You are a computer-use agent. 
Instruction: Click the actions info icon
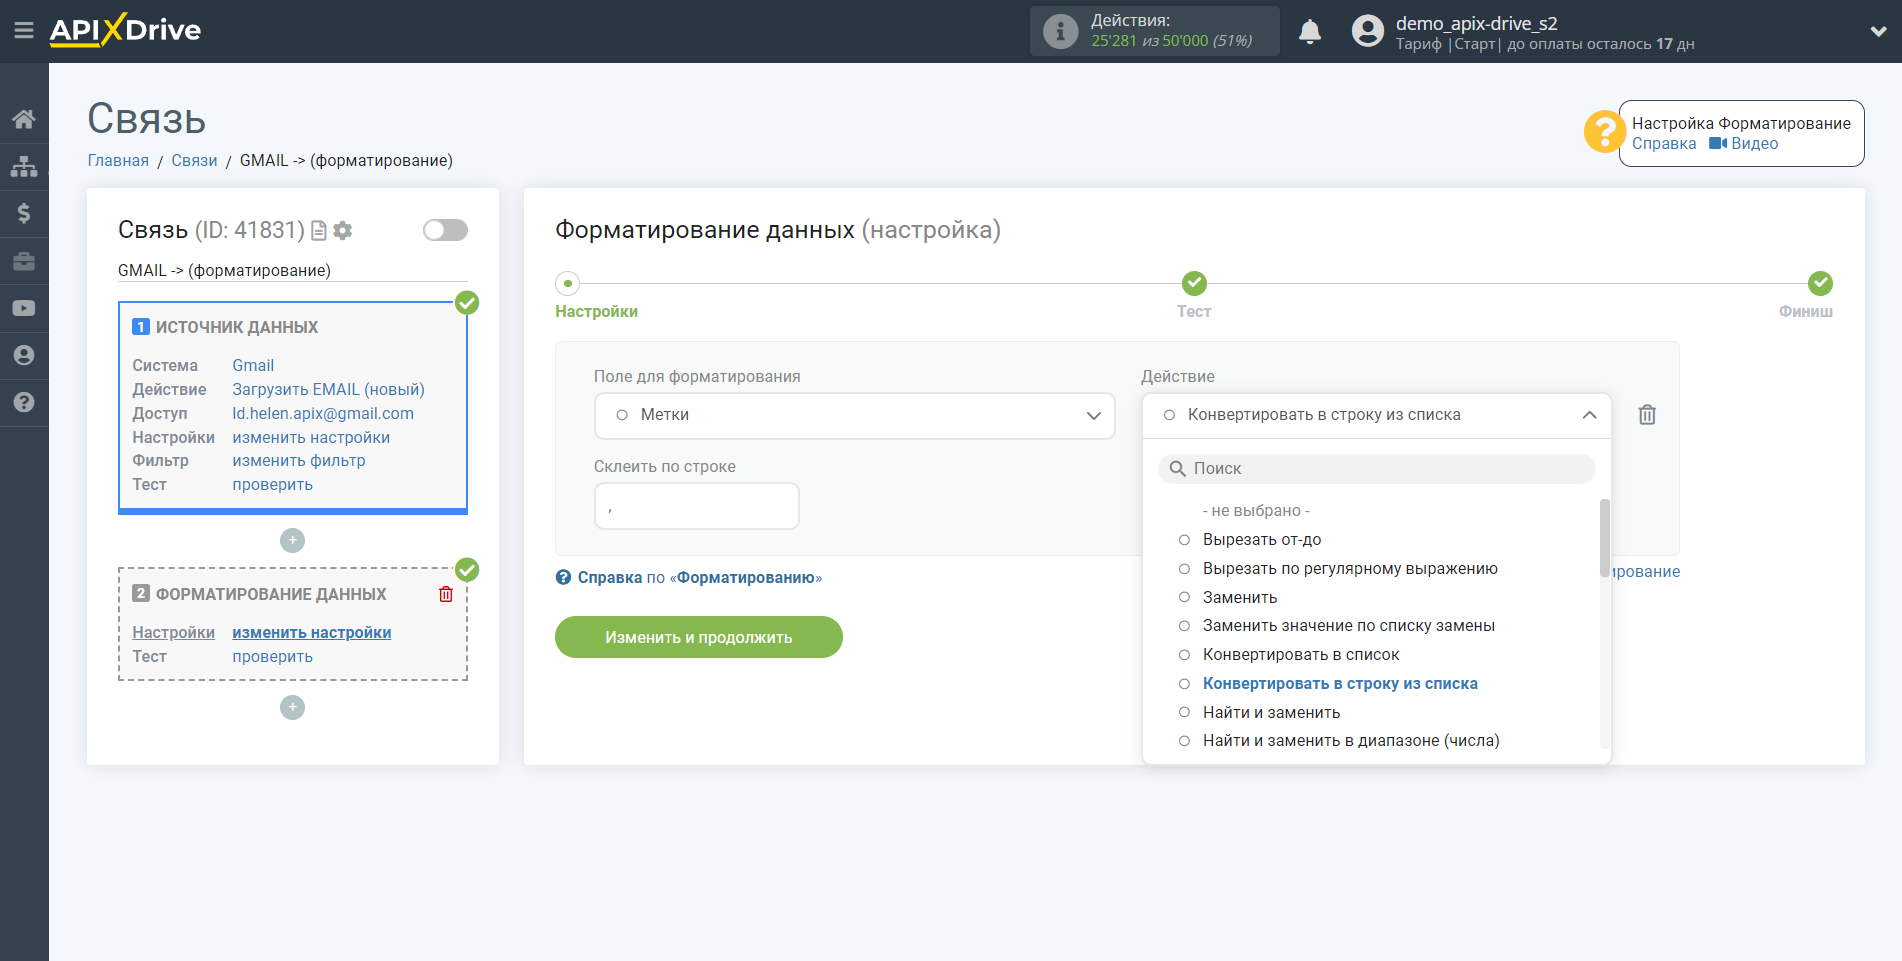[1060, 31]
